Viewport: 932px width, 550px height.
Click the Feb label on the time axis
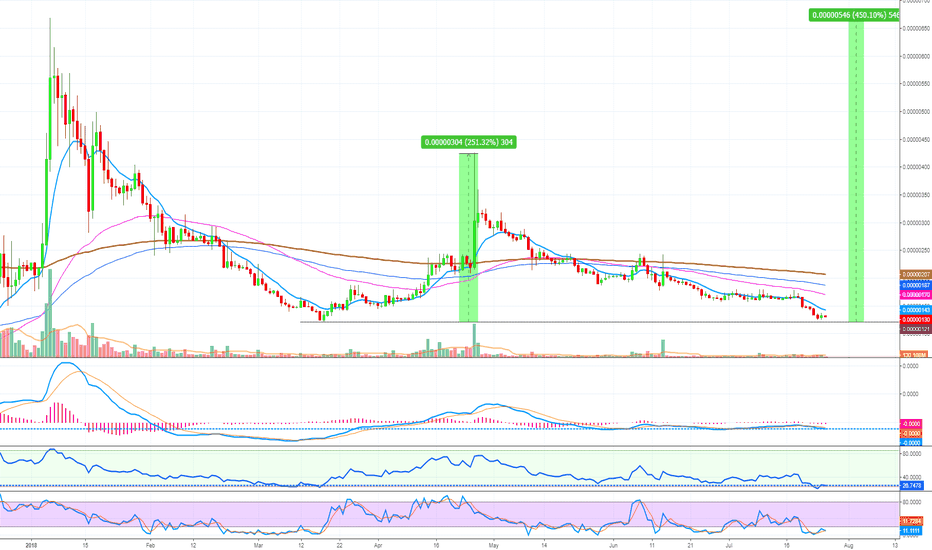click(150, 545)
